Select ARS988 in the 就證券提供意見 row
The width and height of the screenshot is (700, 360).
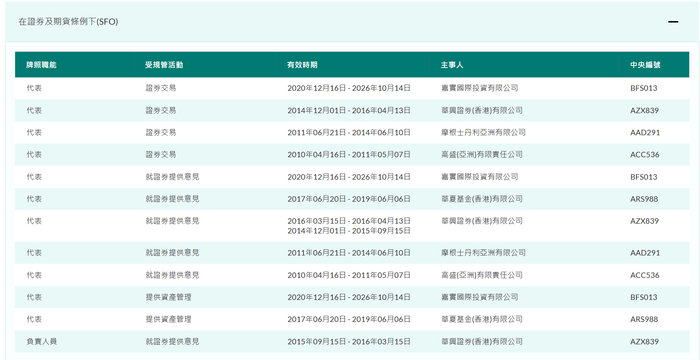(644, 199)
